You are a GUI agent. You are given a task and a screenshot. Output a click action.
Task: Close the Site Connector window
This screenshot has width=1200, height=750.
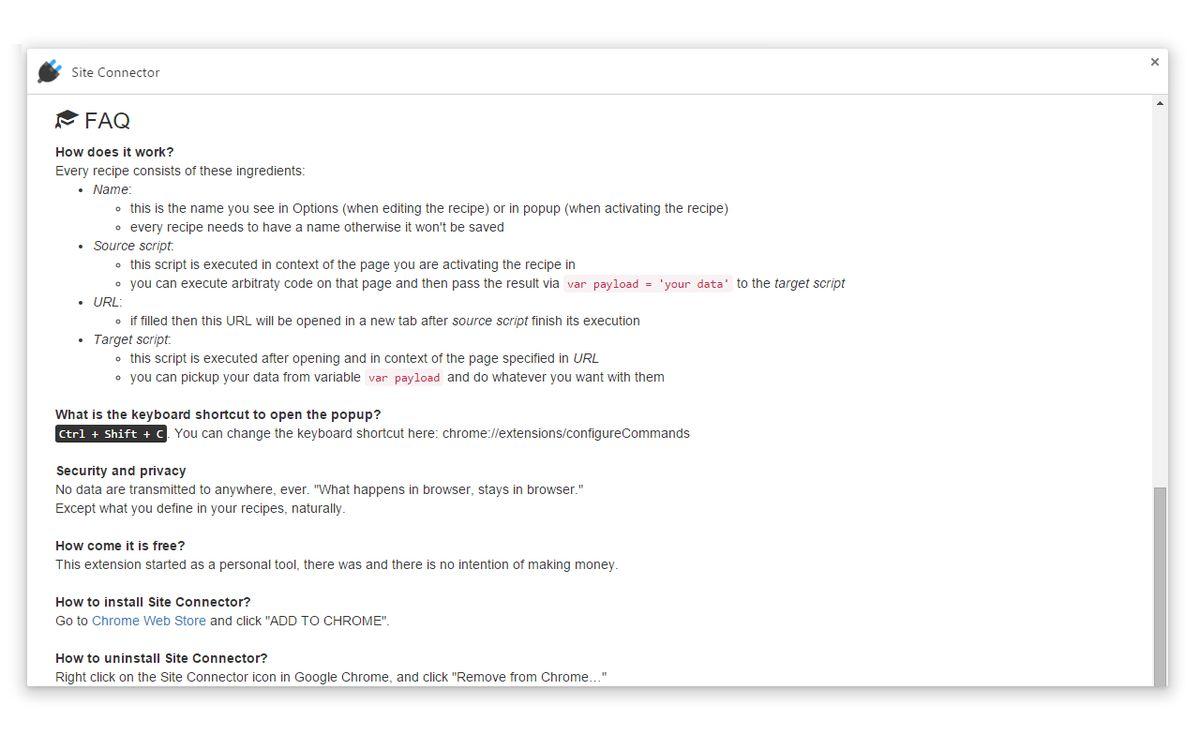click(1154, 62)
